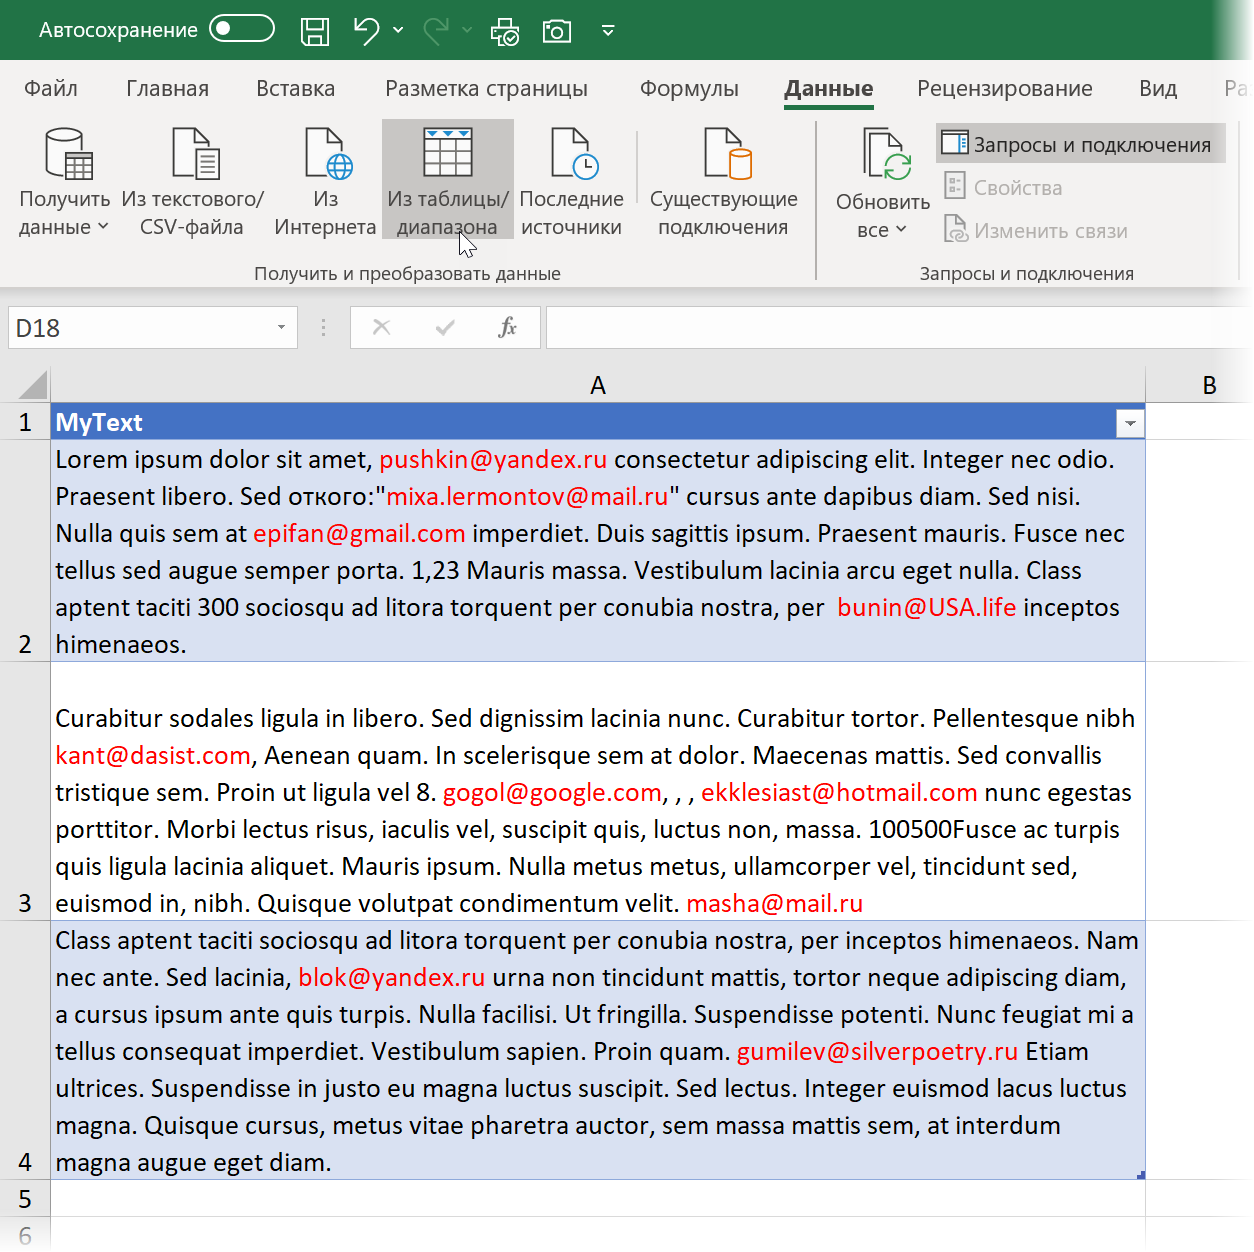This screenshot has width=1254, height=1252.
Task: Click the cell starting with Class aptent taciti sociosqu
Action: coord(598,1050)
